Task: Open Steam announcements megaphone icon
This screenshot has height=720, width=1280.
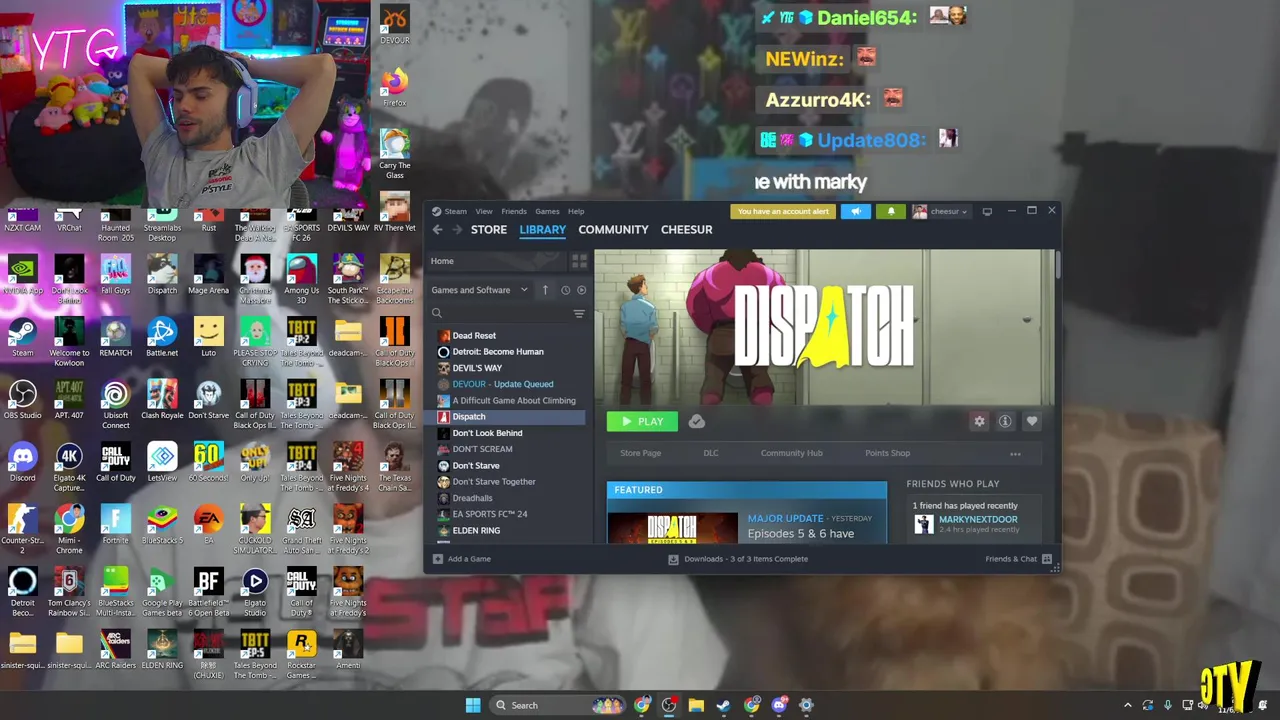Action: [856, 211]
